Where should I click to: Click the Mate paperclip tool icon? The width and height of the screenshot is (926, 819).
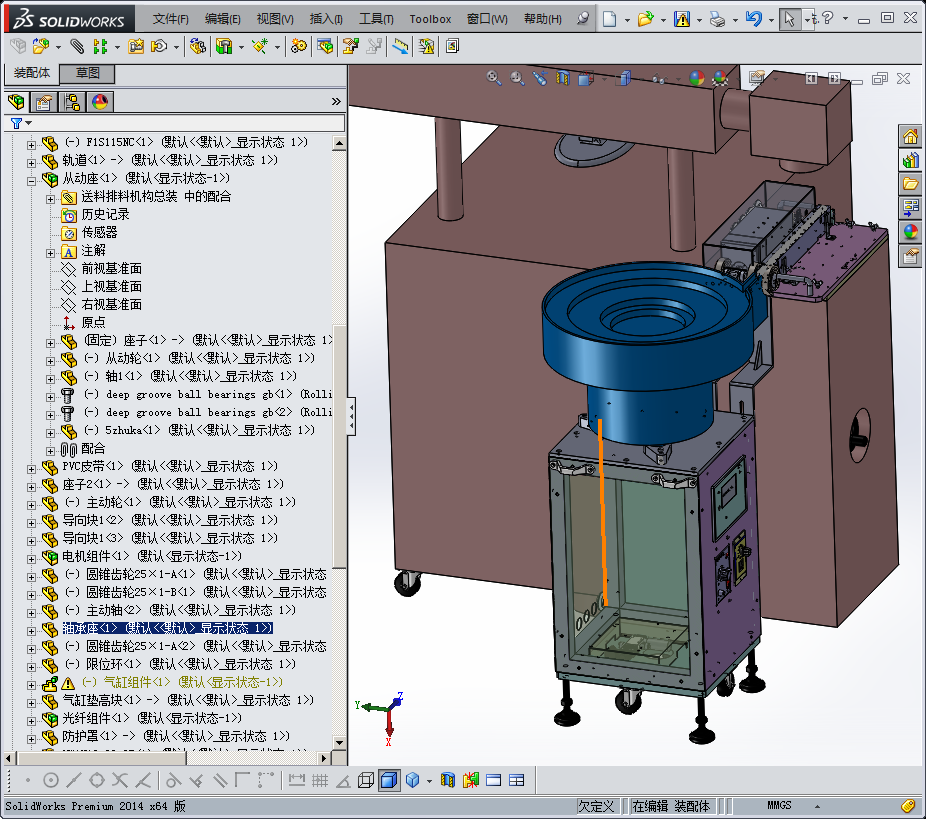click(x=77, y=46)
